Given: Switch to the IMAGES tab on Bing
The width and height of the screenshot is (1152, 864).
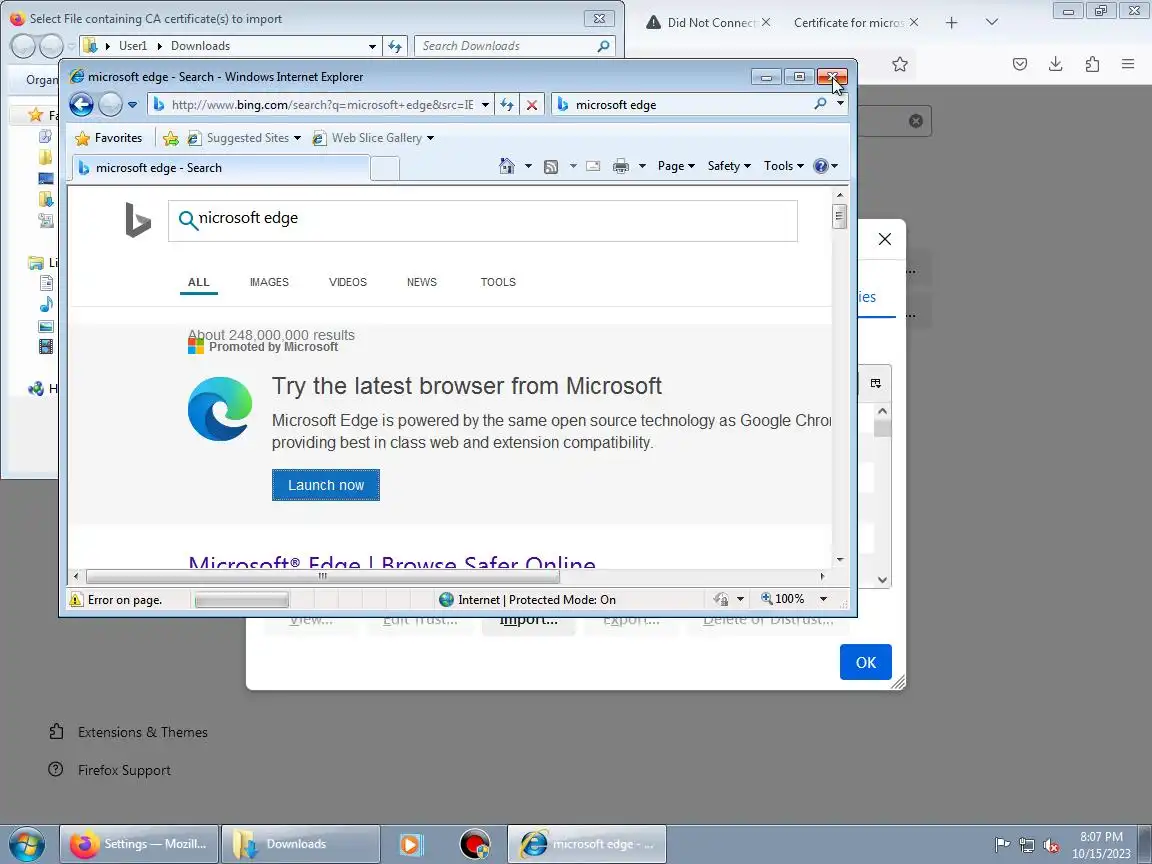Looking at the screenshot, I should 269,282.
